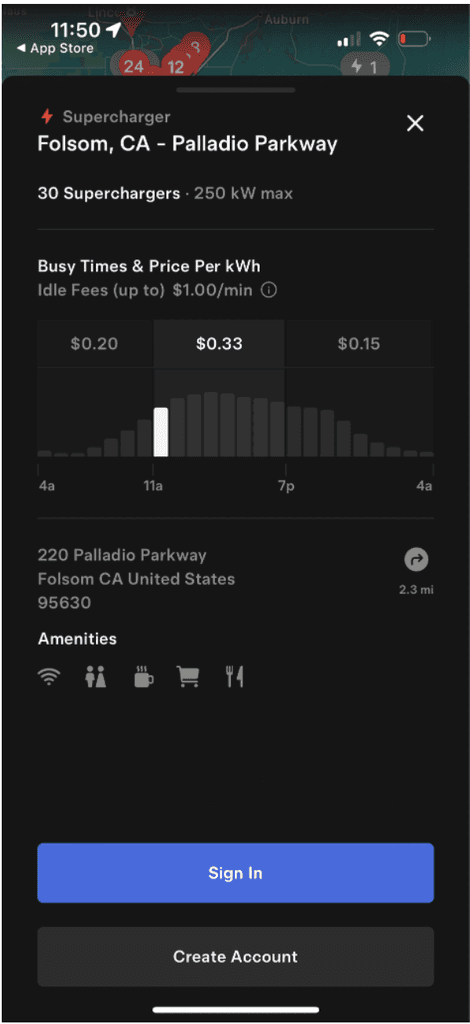The height and width of the screenshot is (1024, 470).
Task: Click the Sign In button
Action: 235,873
